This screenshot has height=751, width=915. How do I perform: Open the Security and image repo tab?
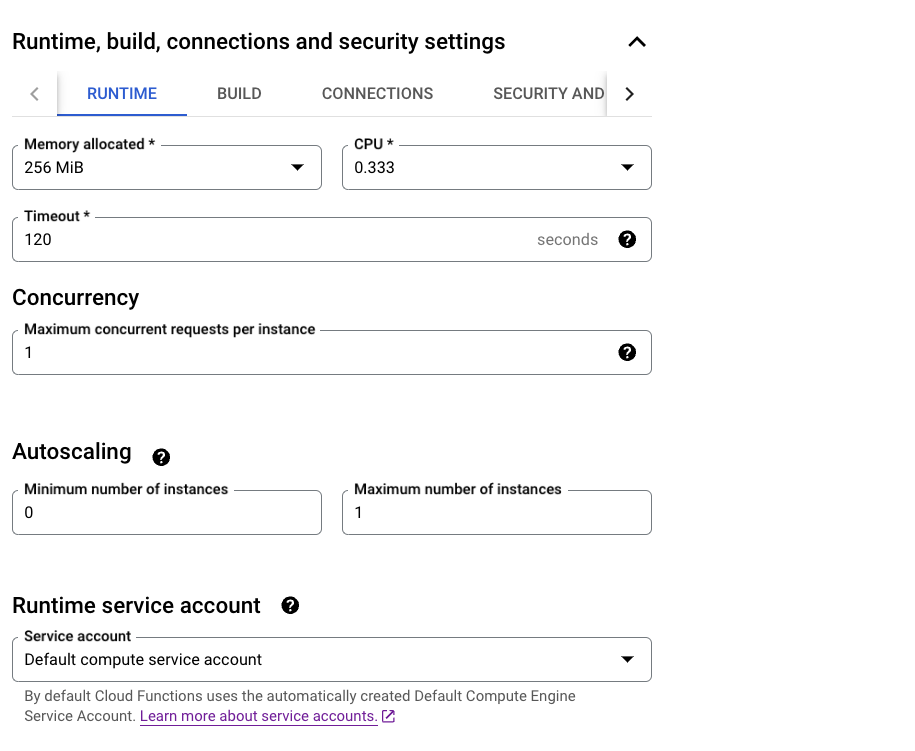(x=548, y=94)
